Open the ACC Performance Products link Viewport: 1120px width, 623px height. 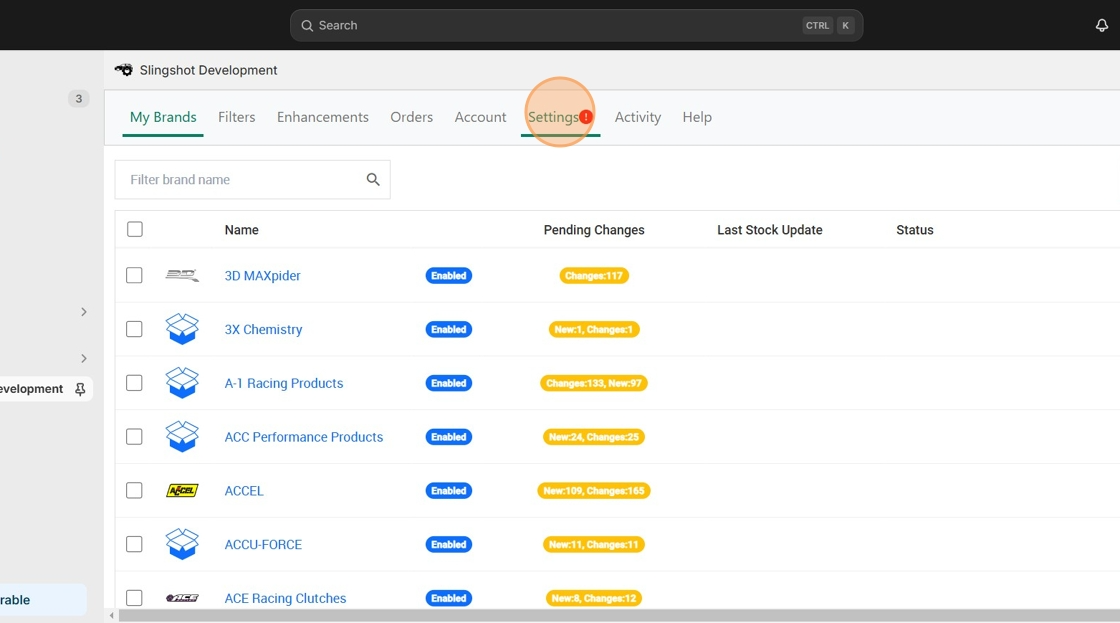click(304, 437)
